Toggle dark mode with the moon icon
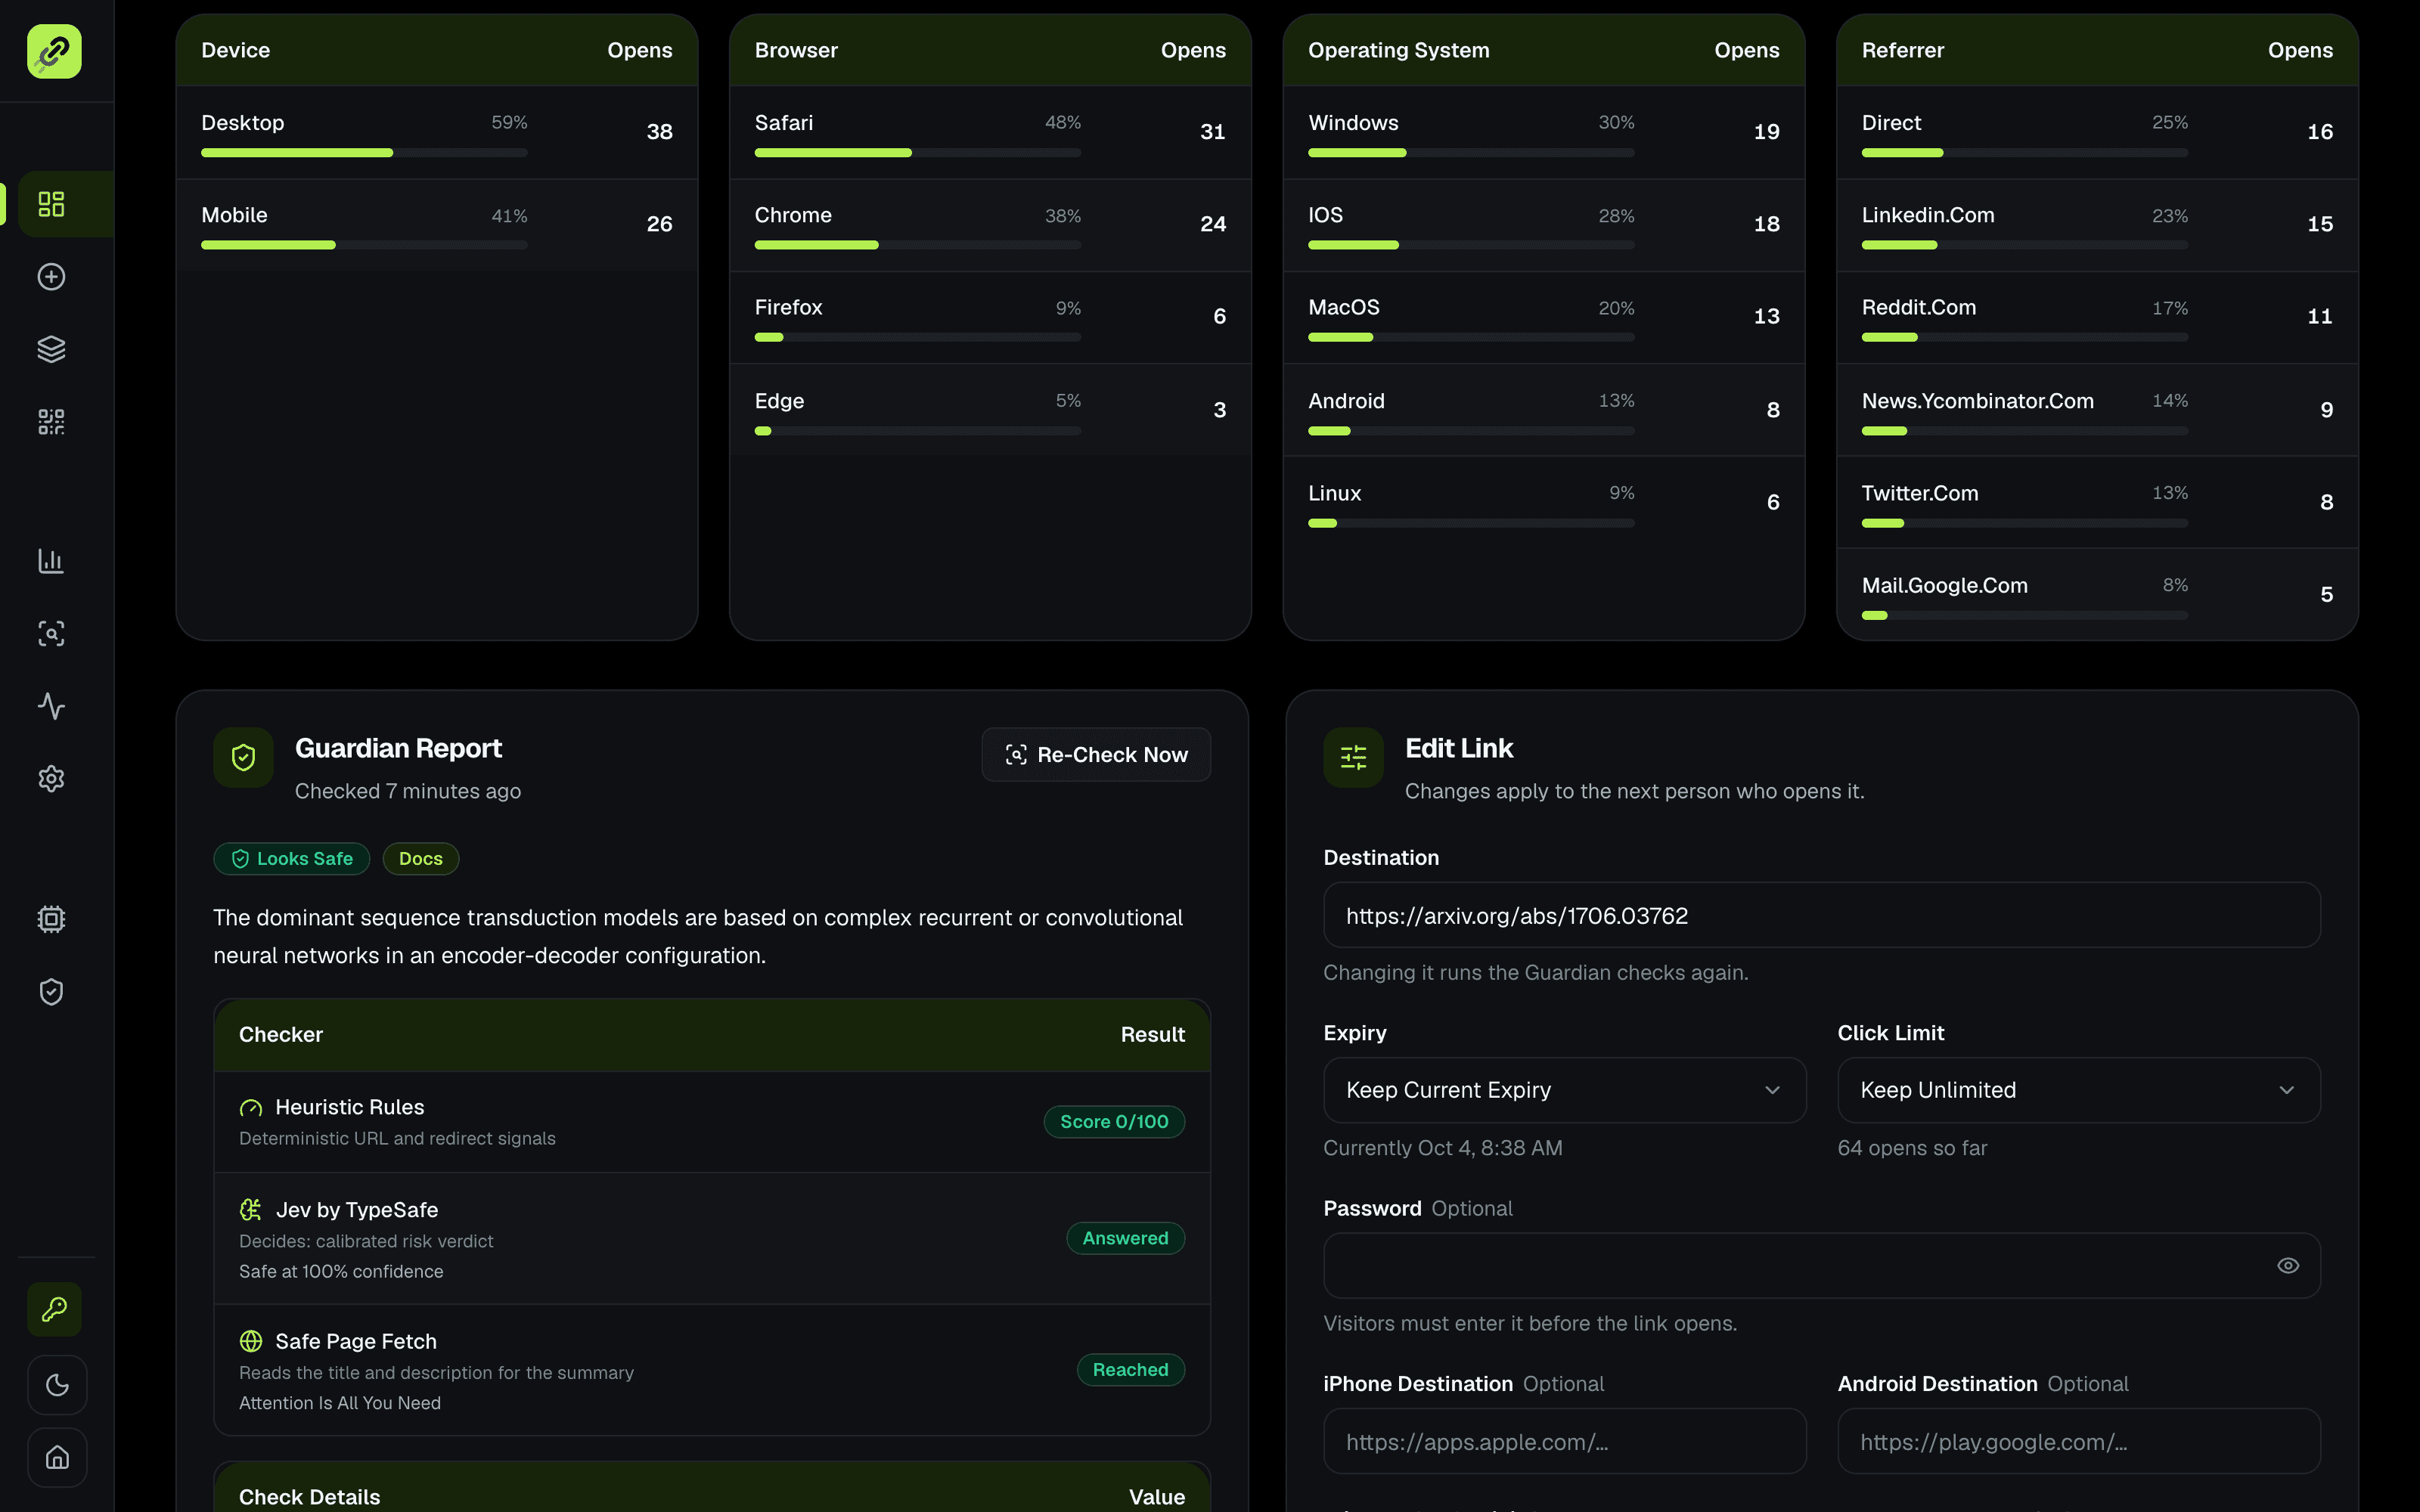Image resolution: width=2420 pixels, height=1512 pixels. [57, 1385]
